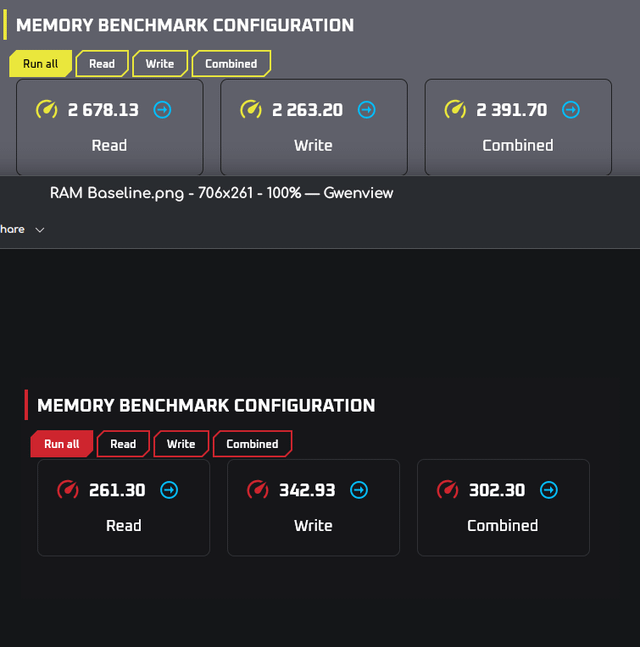Click the blue arrow next to 2 678.13
This screenshot has height=647, width=640.
tap(162, 109)
